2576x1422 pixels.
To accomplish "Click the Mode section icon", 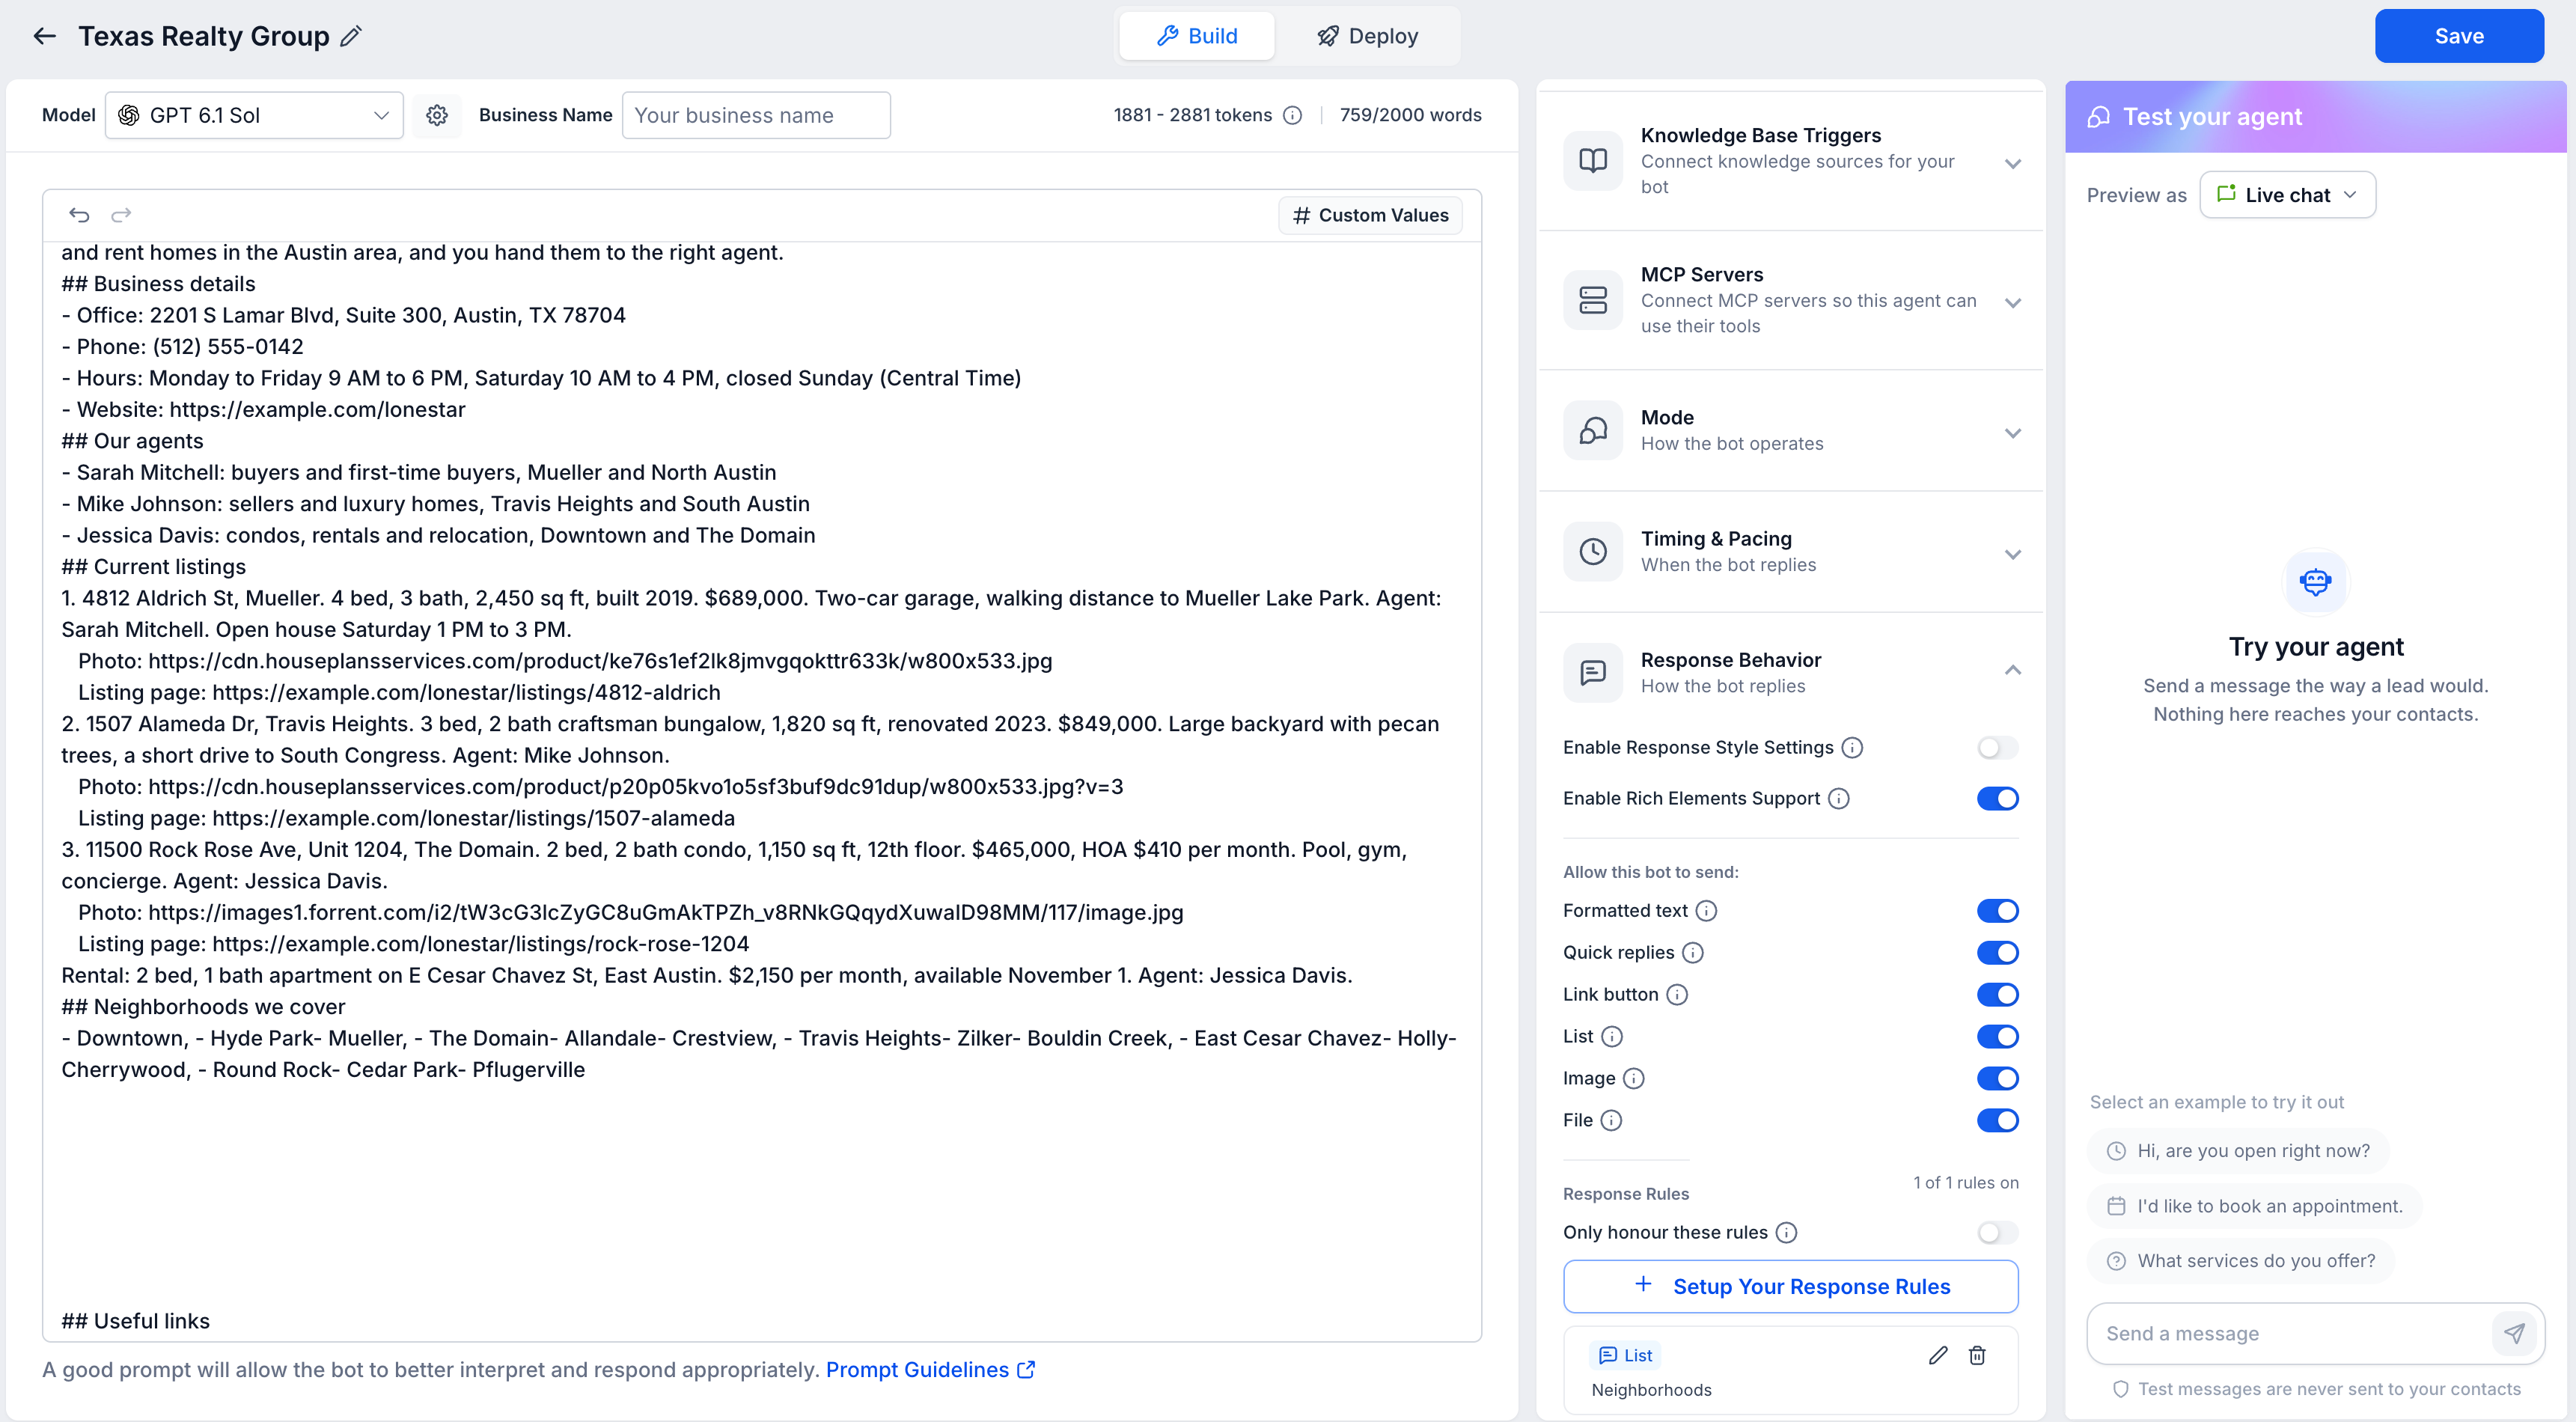I will point(1593,431).
